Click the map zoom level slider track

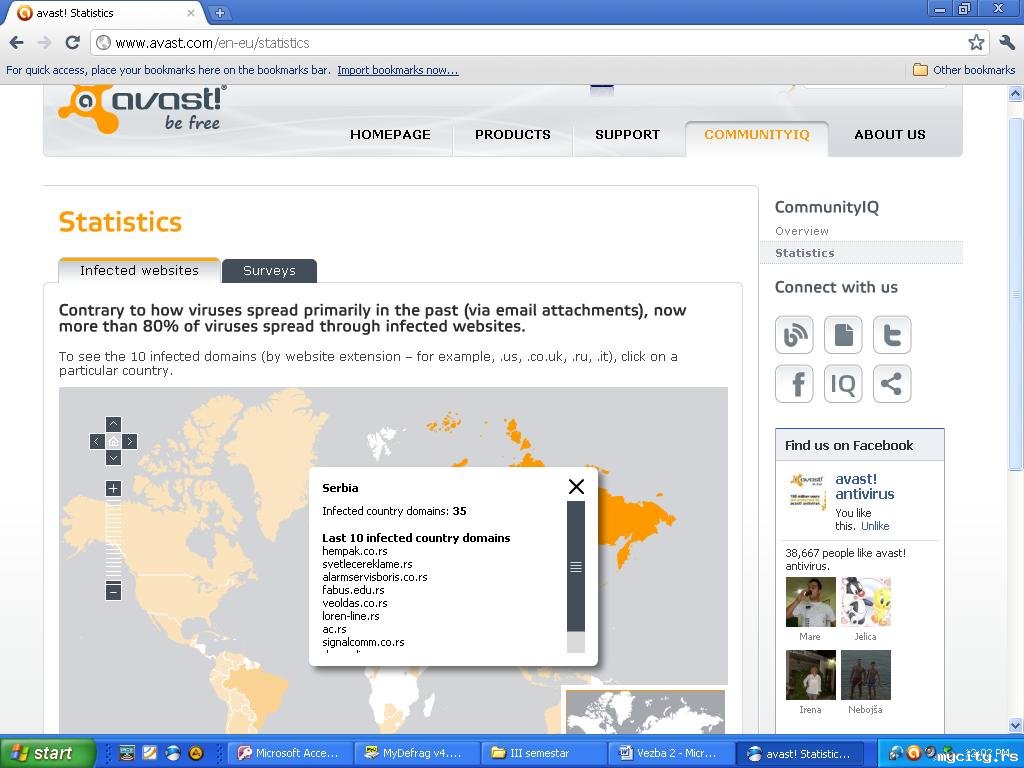coord(114,540)
